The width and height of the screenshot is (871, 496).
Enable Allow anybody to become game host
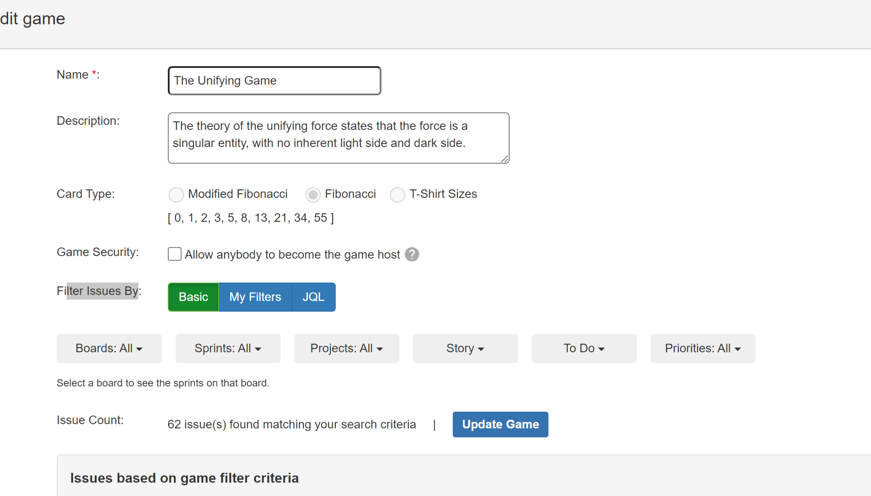pos(175,254)
